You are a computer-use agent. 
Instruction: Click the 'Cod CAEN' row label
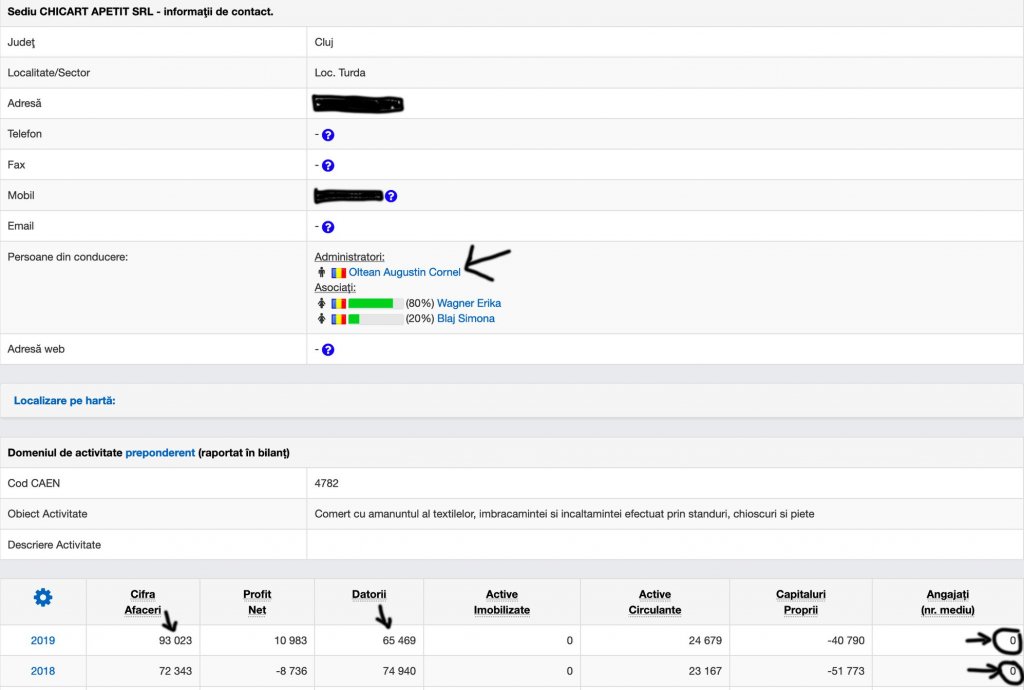(33, 483)
